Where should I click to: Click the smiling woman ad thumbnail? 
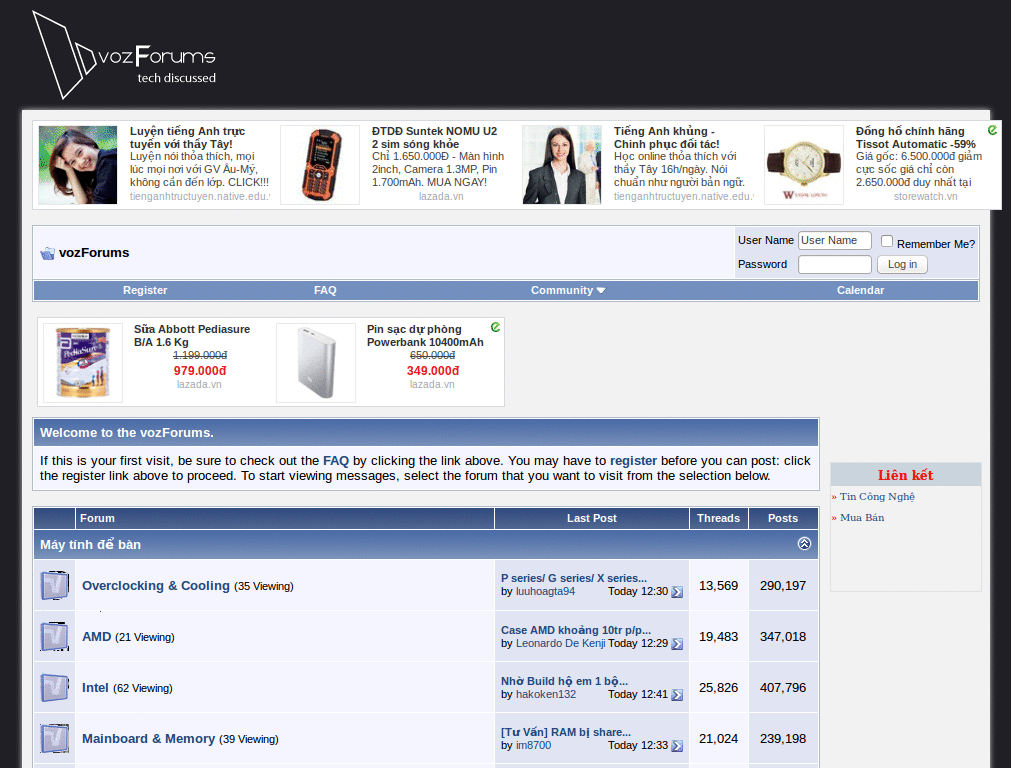78,165
